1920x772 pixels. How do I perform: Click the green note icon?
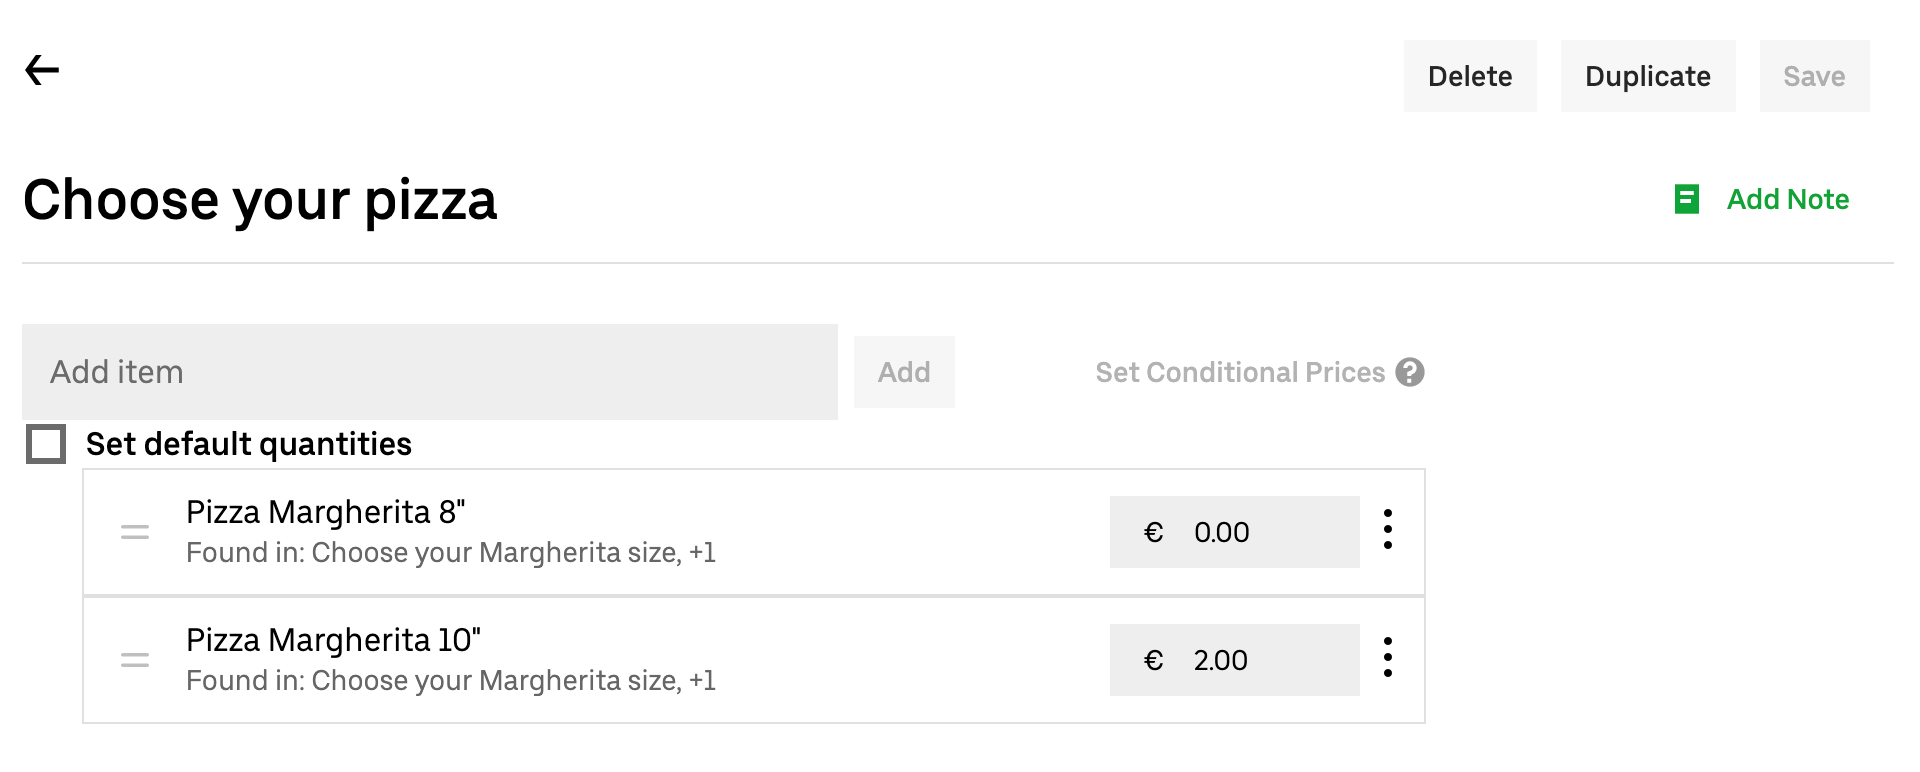[1686, 199]
